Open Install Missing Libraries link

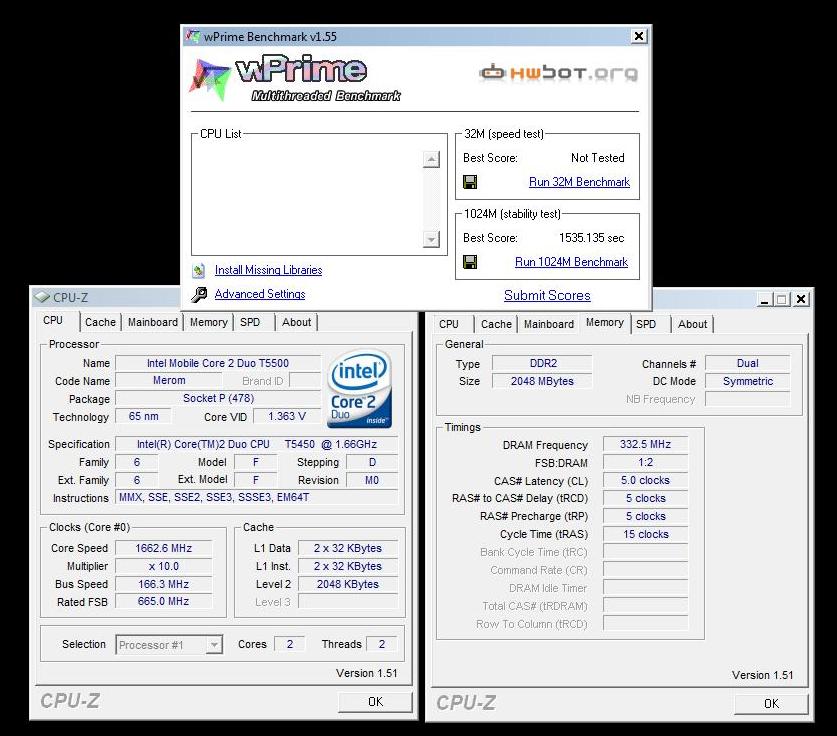pyautogui.click(x=269, y=270)
